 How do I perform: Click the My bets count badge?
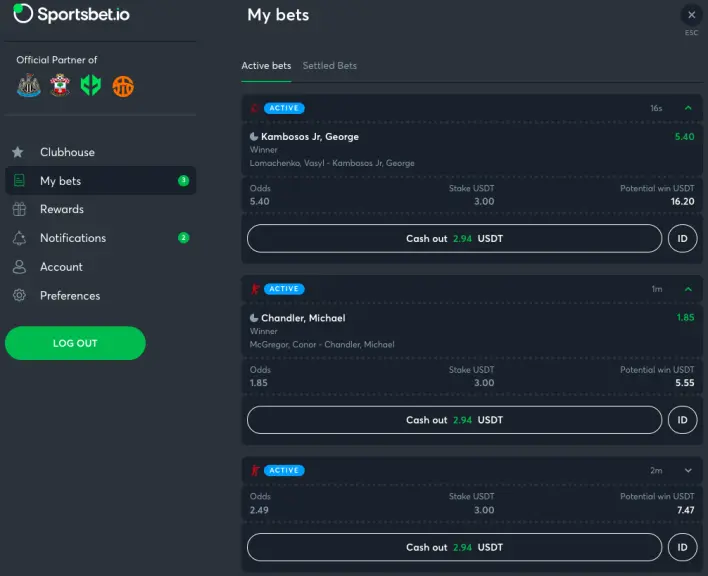tap(183, 181)
